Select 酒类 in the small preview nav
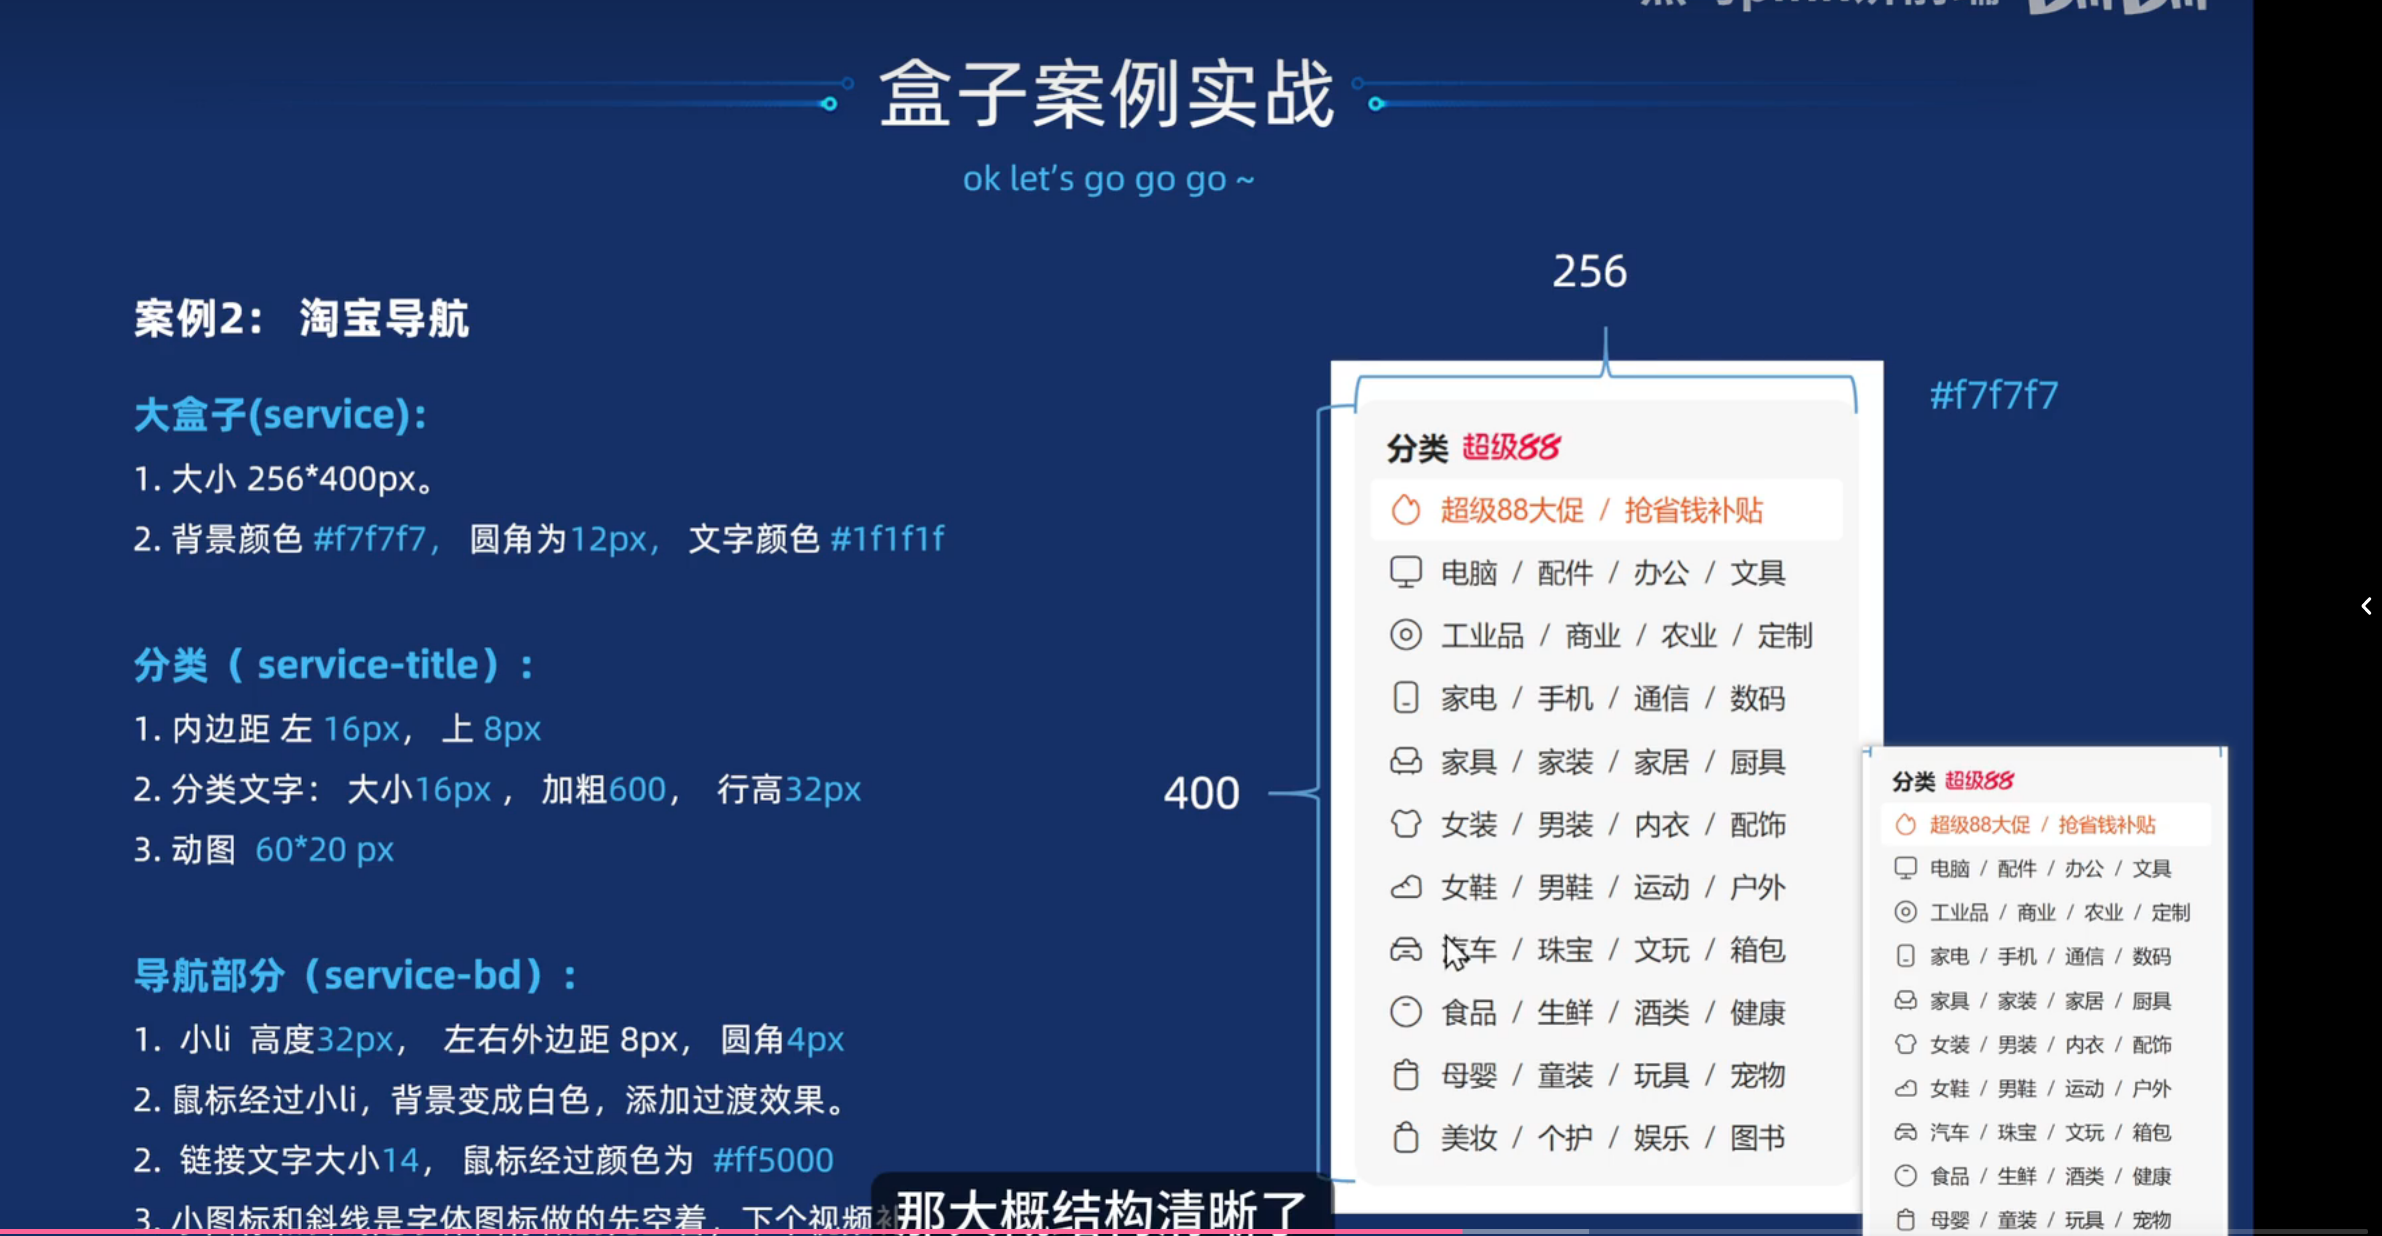This screenshot has width=2382, height=1236. [2084, 1177]
